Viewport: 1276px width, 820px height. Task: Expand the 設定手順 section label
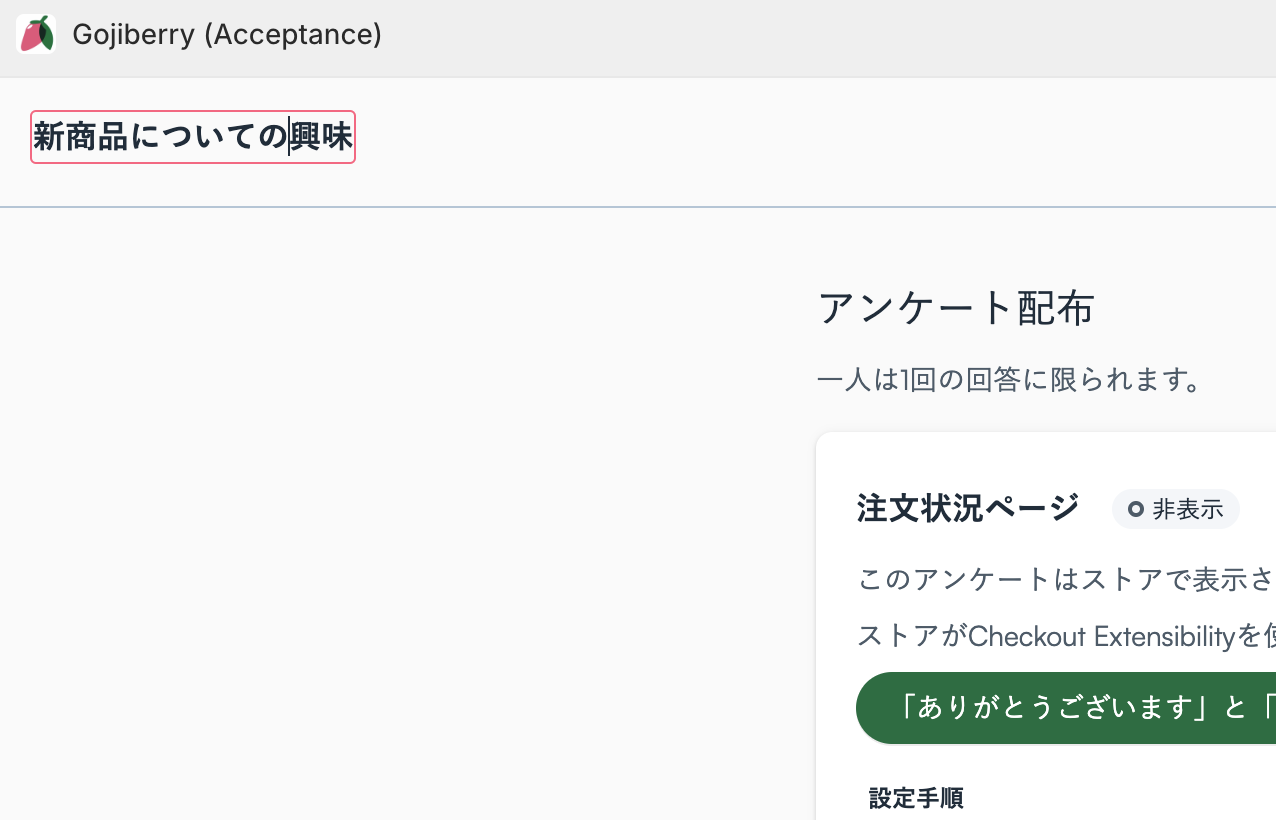915,798
